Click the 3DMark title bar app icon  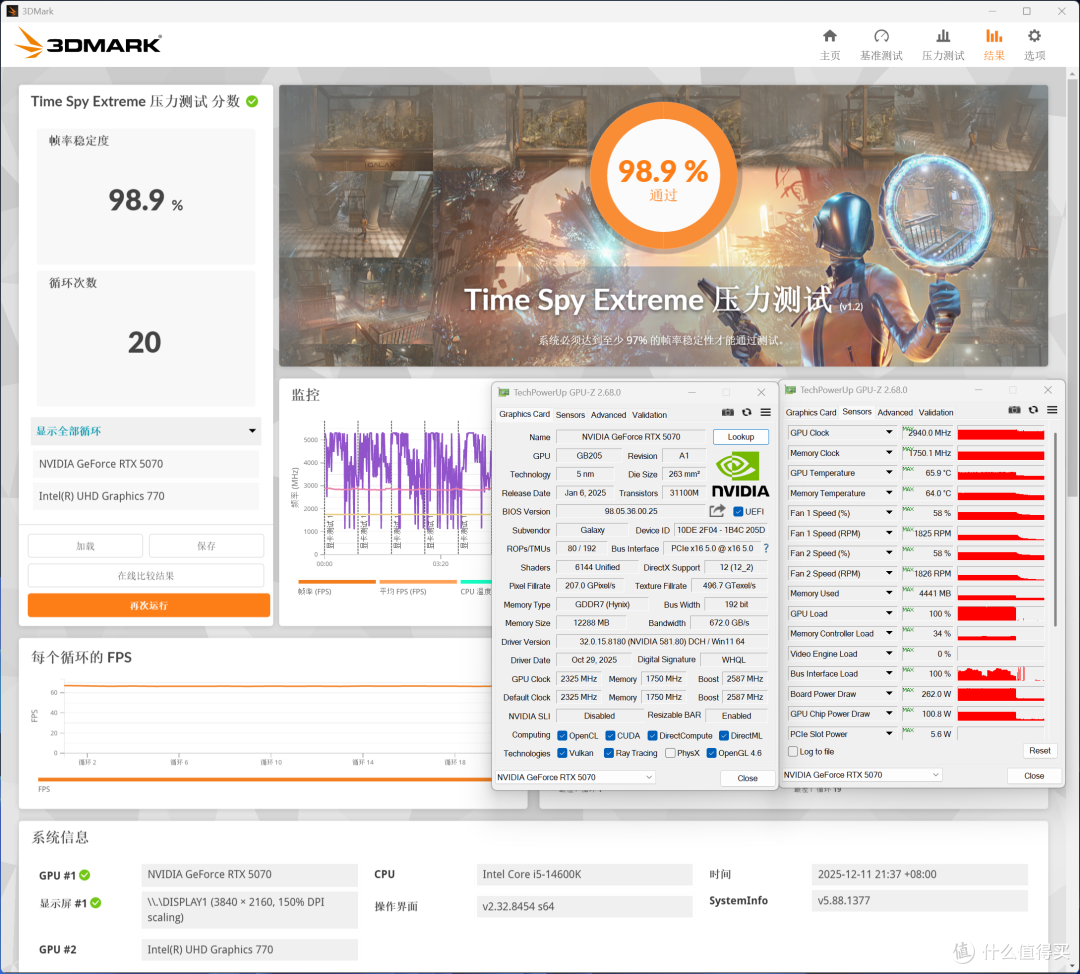pos(12,11)
